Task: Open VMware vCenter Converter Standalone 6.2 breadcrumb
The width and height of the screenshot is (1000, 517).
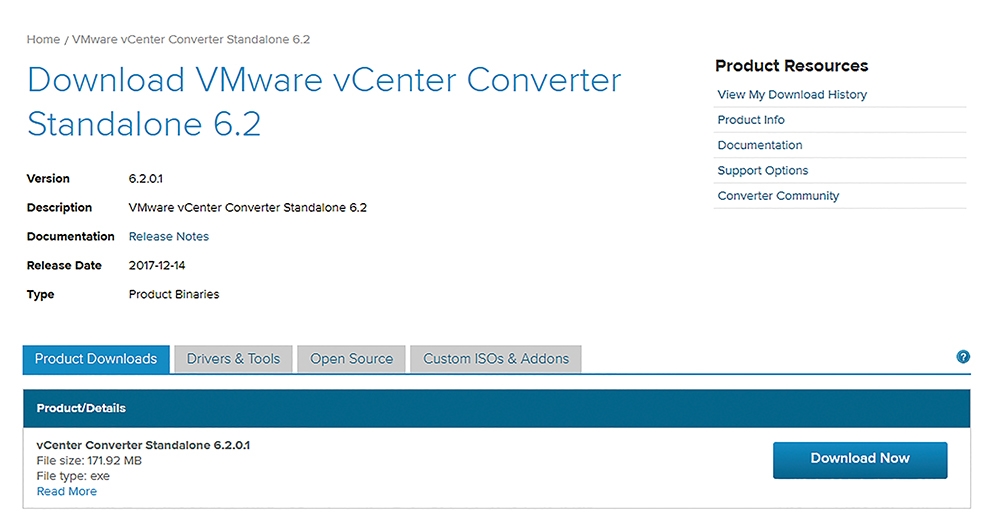Action: (191, 40)
